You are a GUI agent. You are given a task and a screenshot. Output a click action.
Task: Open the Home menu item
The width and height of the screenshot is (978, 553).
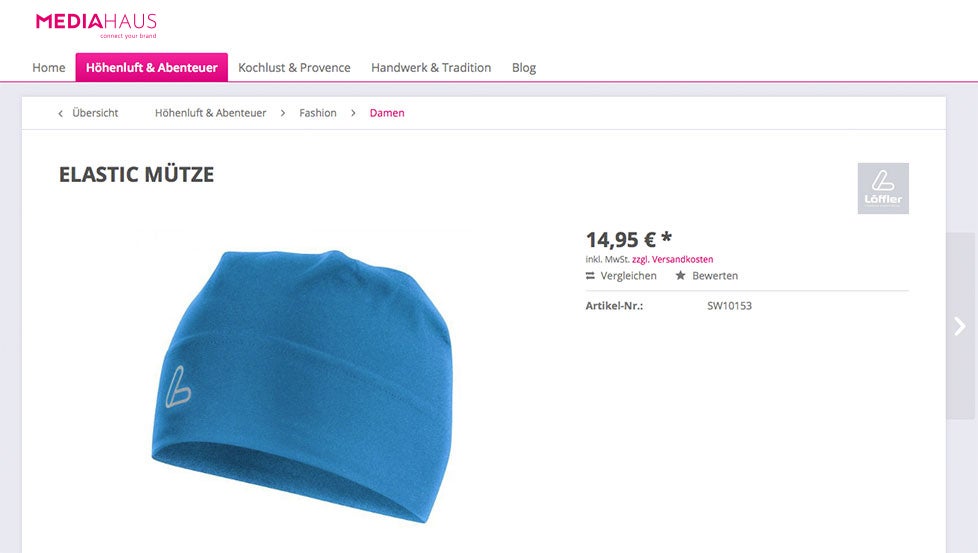(x=49, y=67)
